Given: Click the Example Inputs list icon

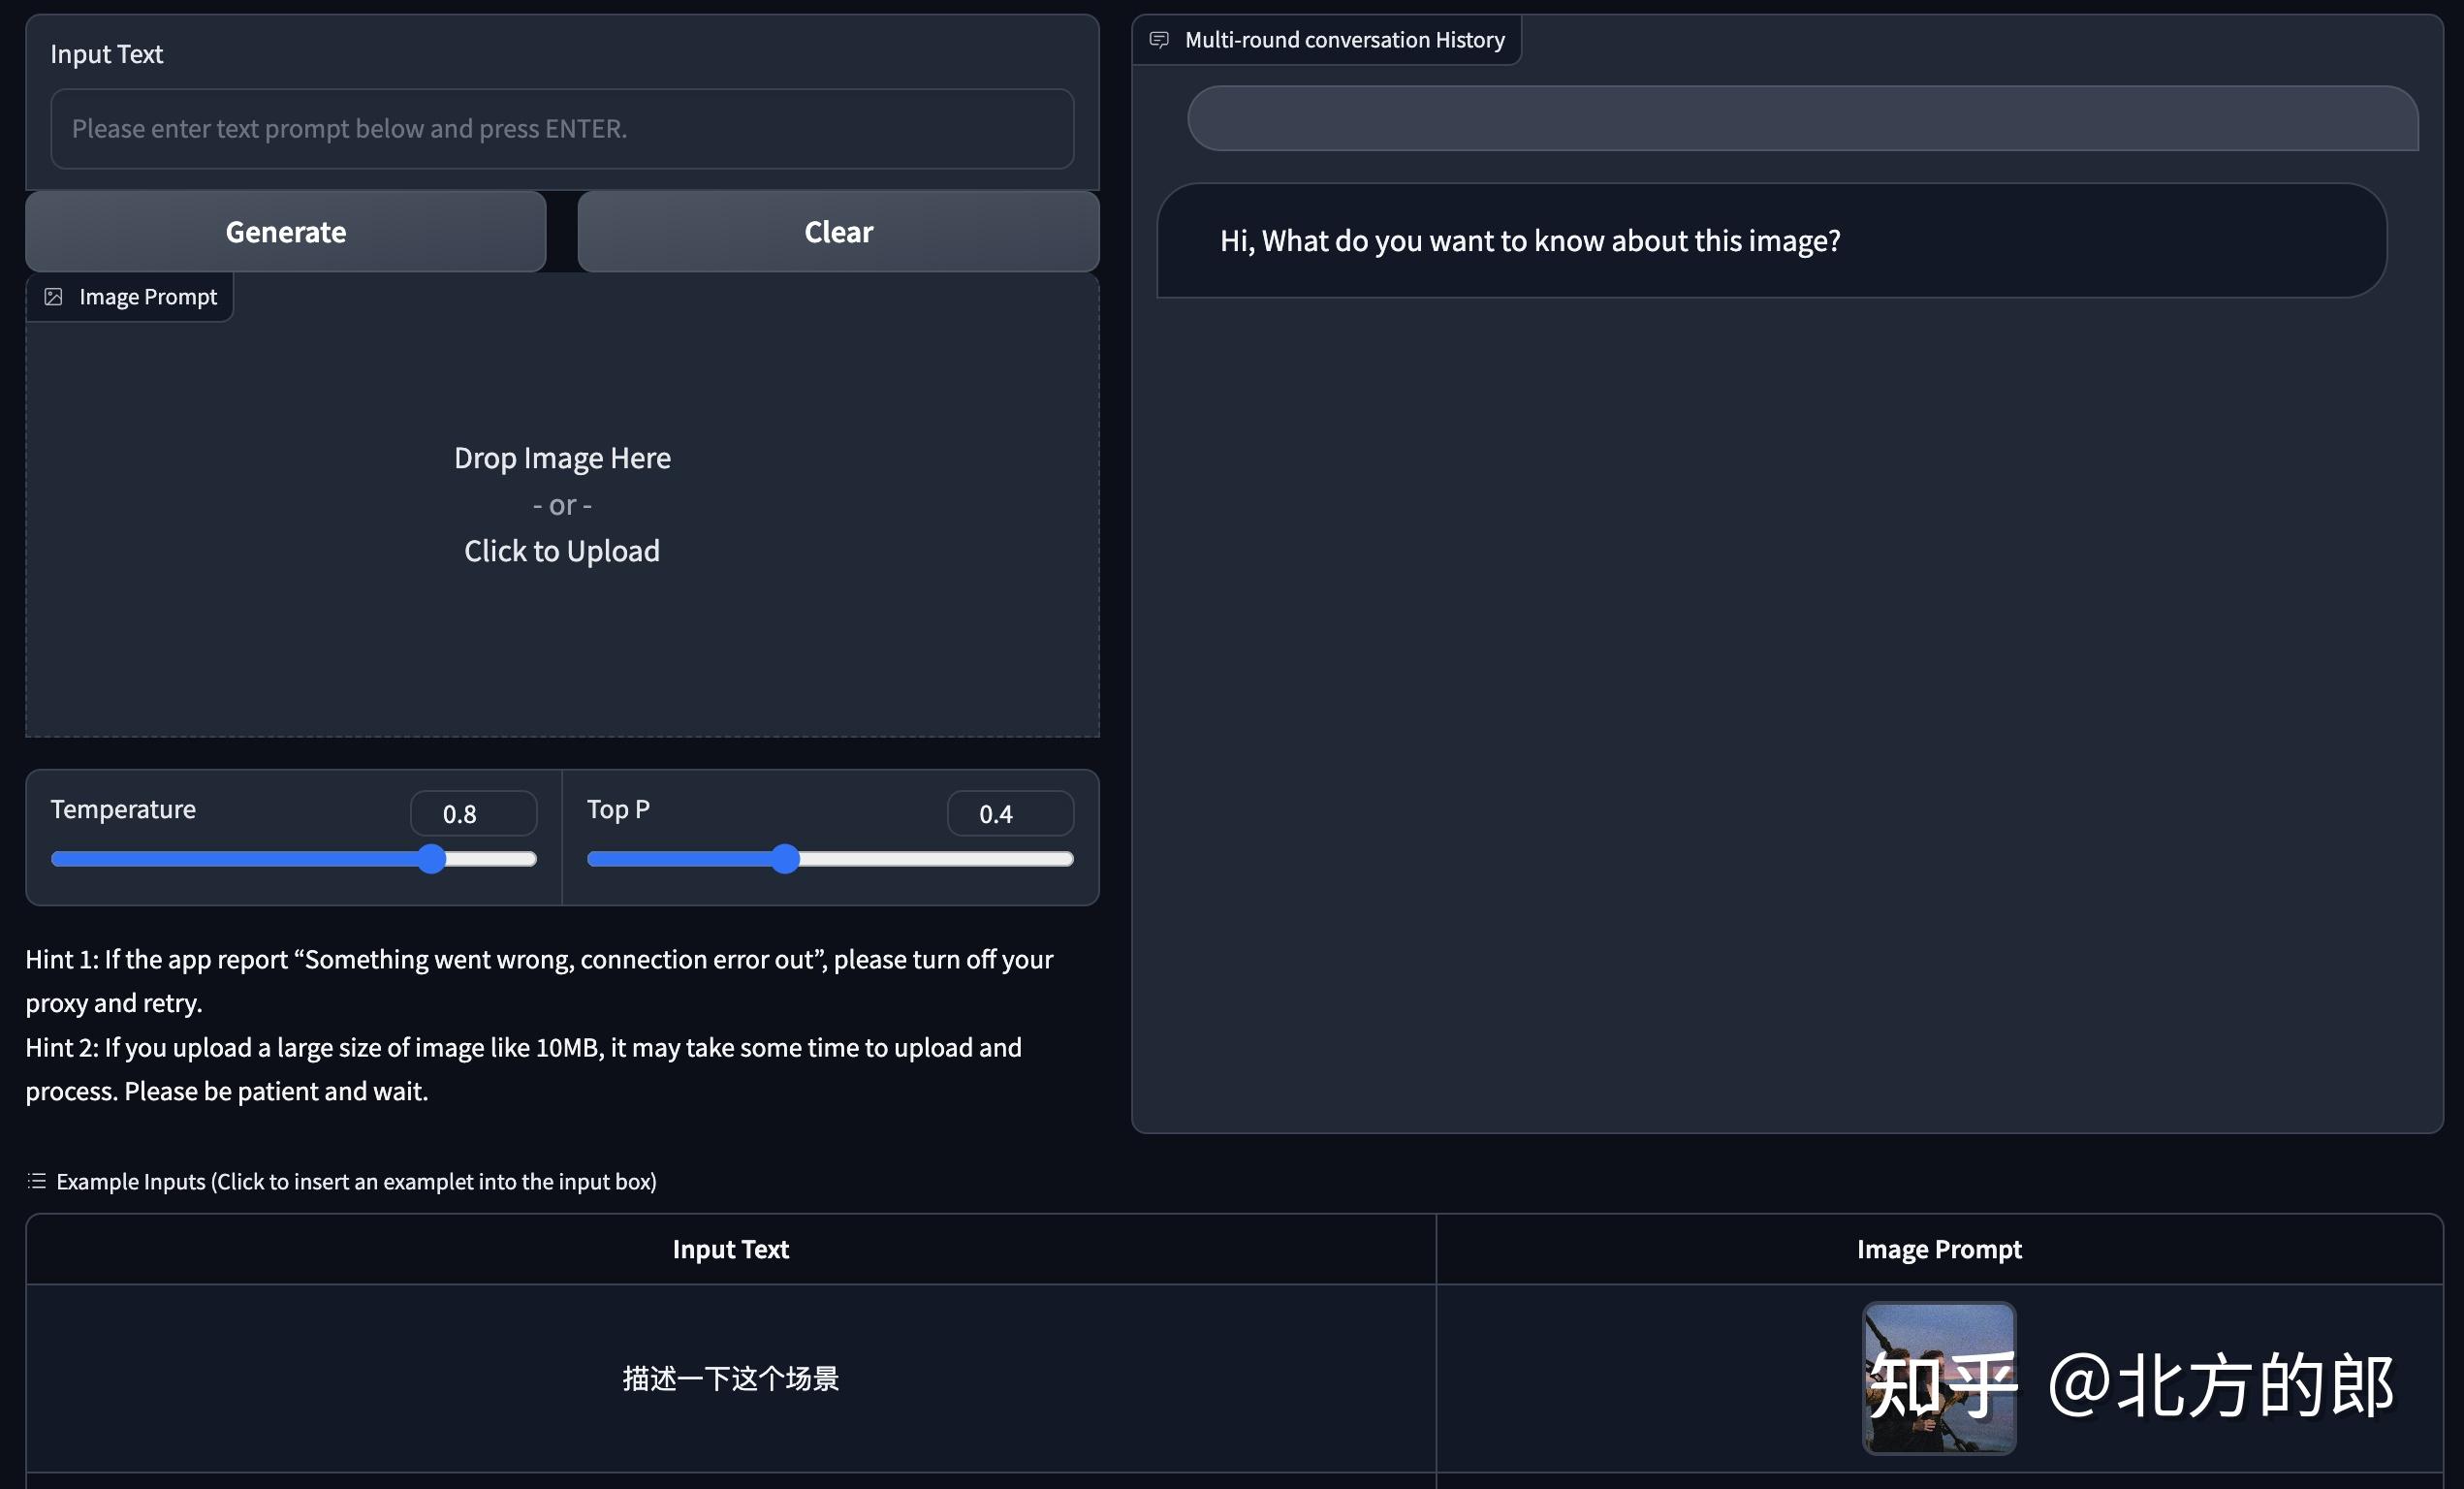Looking at the screenshot, I should pyautogui.click(x=37, y=1181).
